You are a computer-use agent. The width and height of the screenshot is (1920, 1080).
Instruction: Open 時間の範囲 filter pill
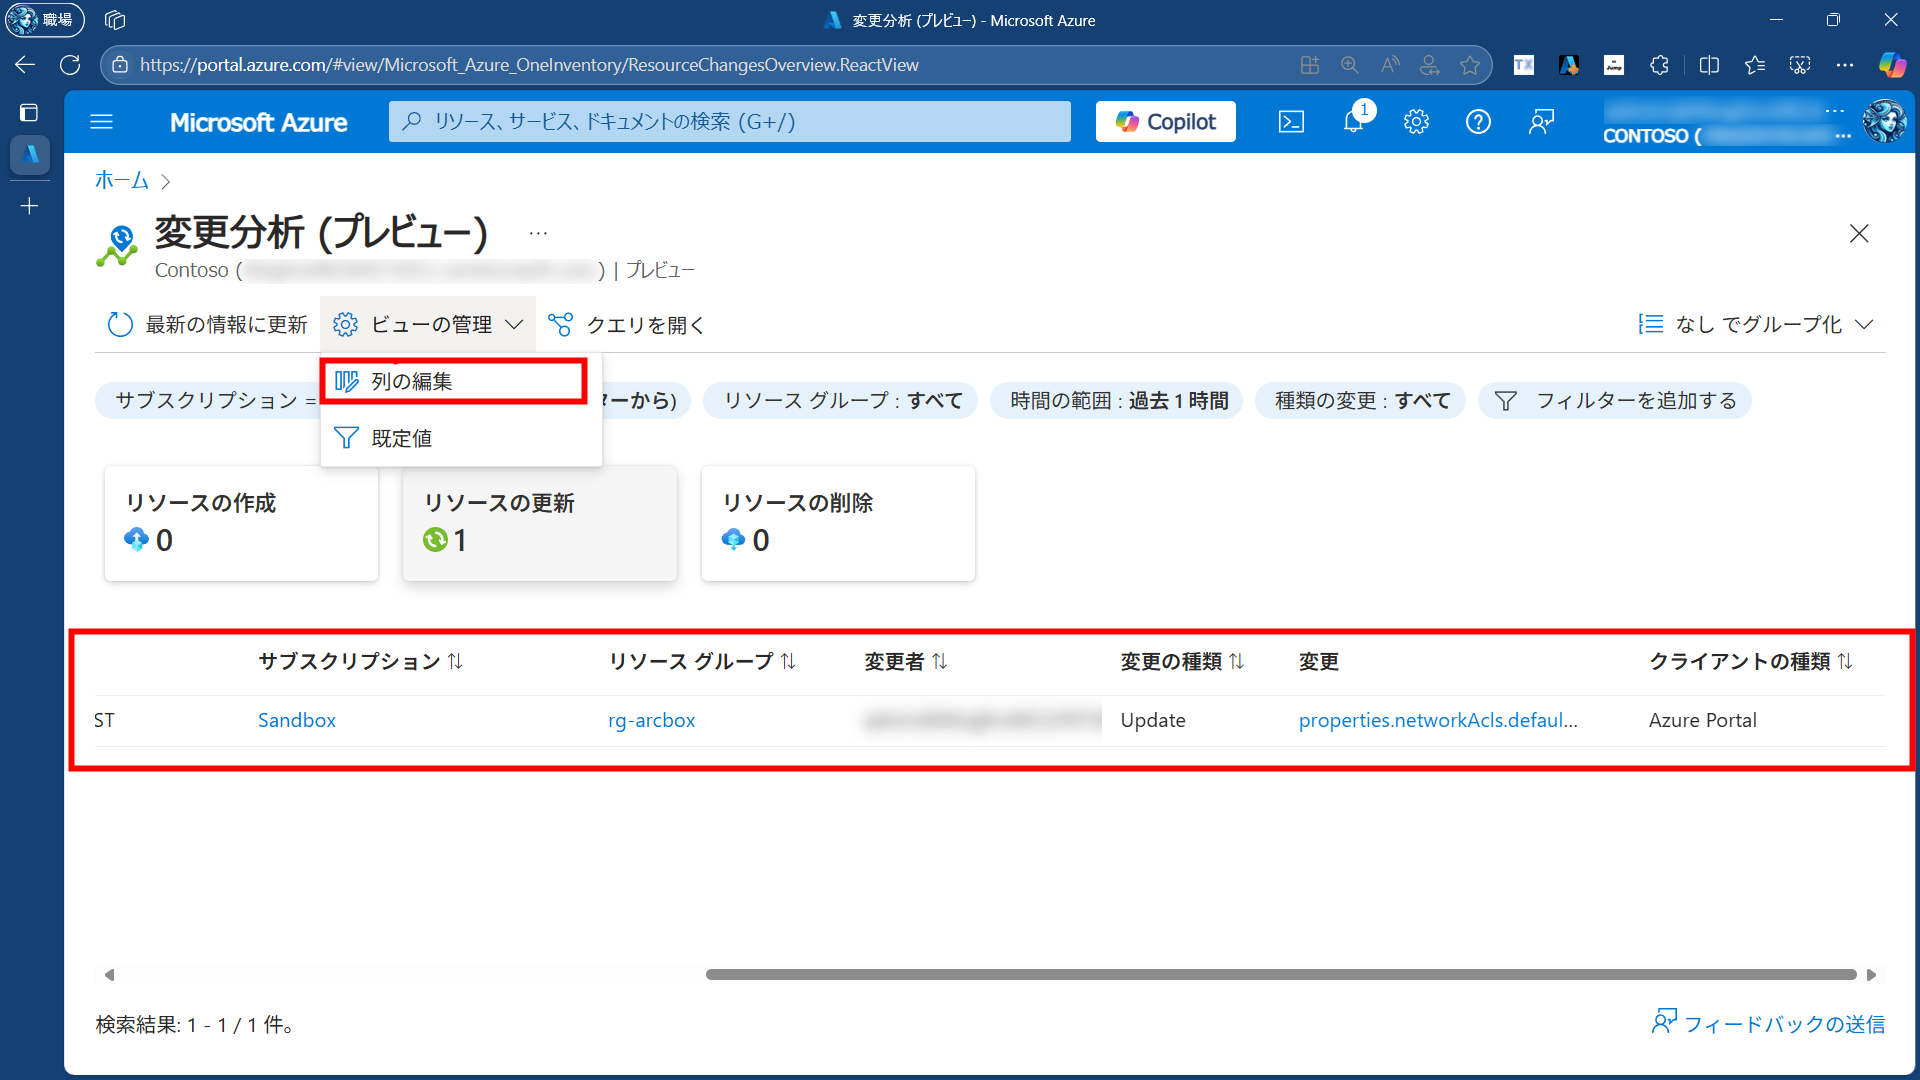tap(1117, 401)
